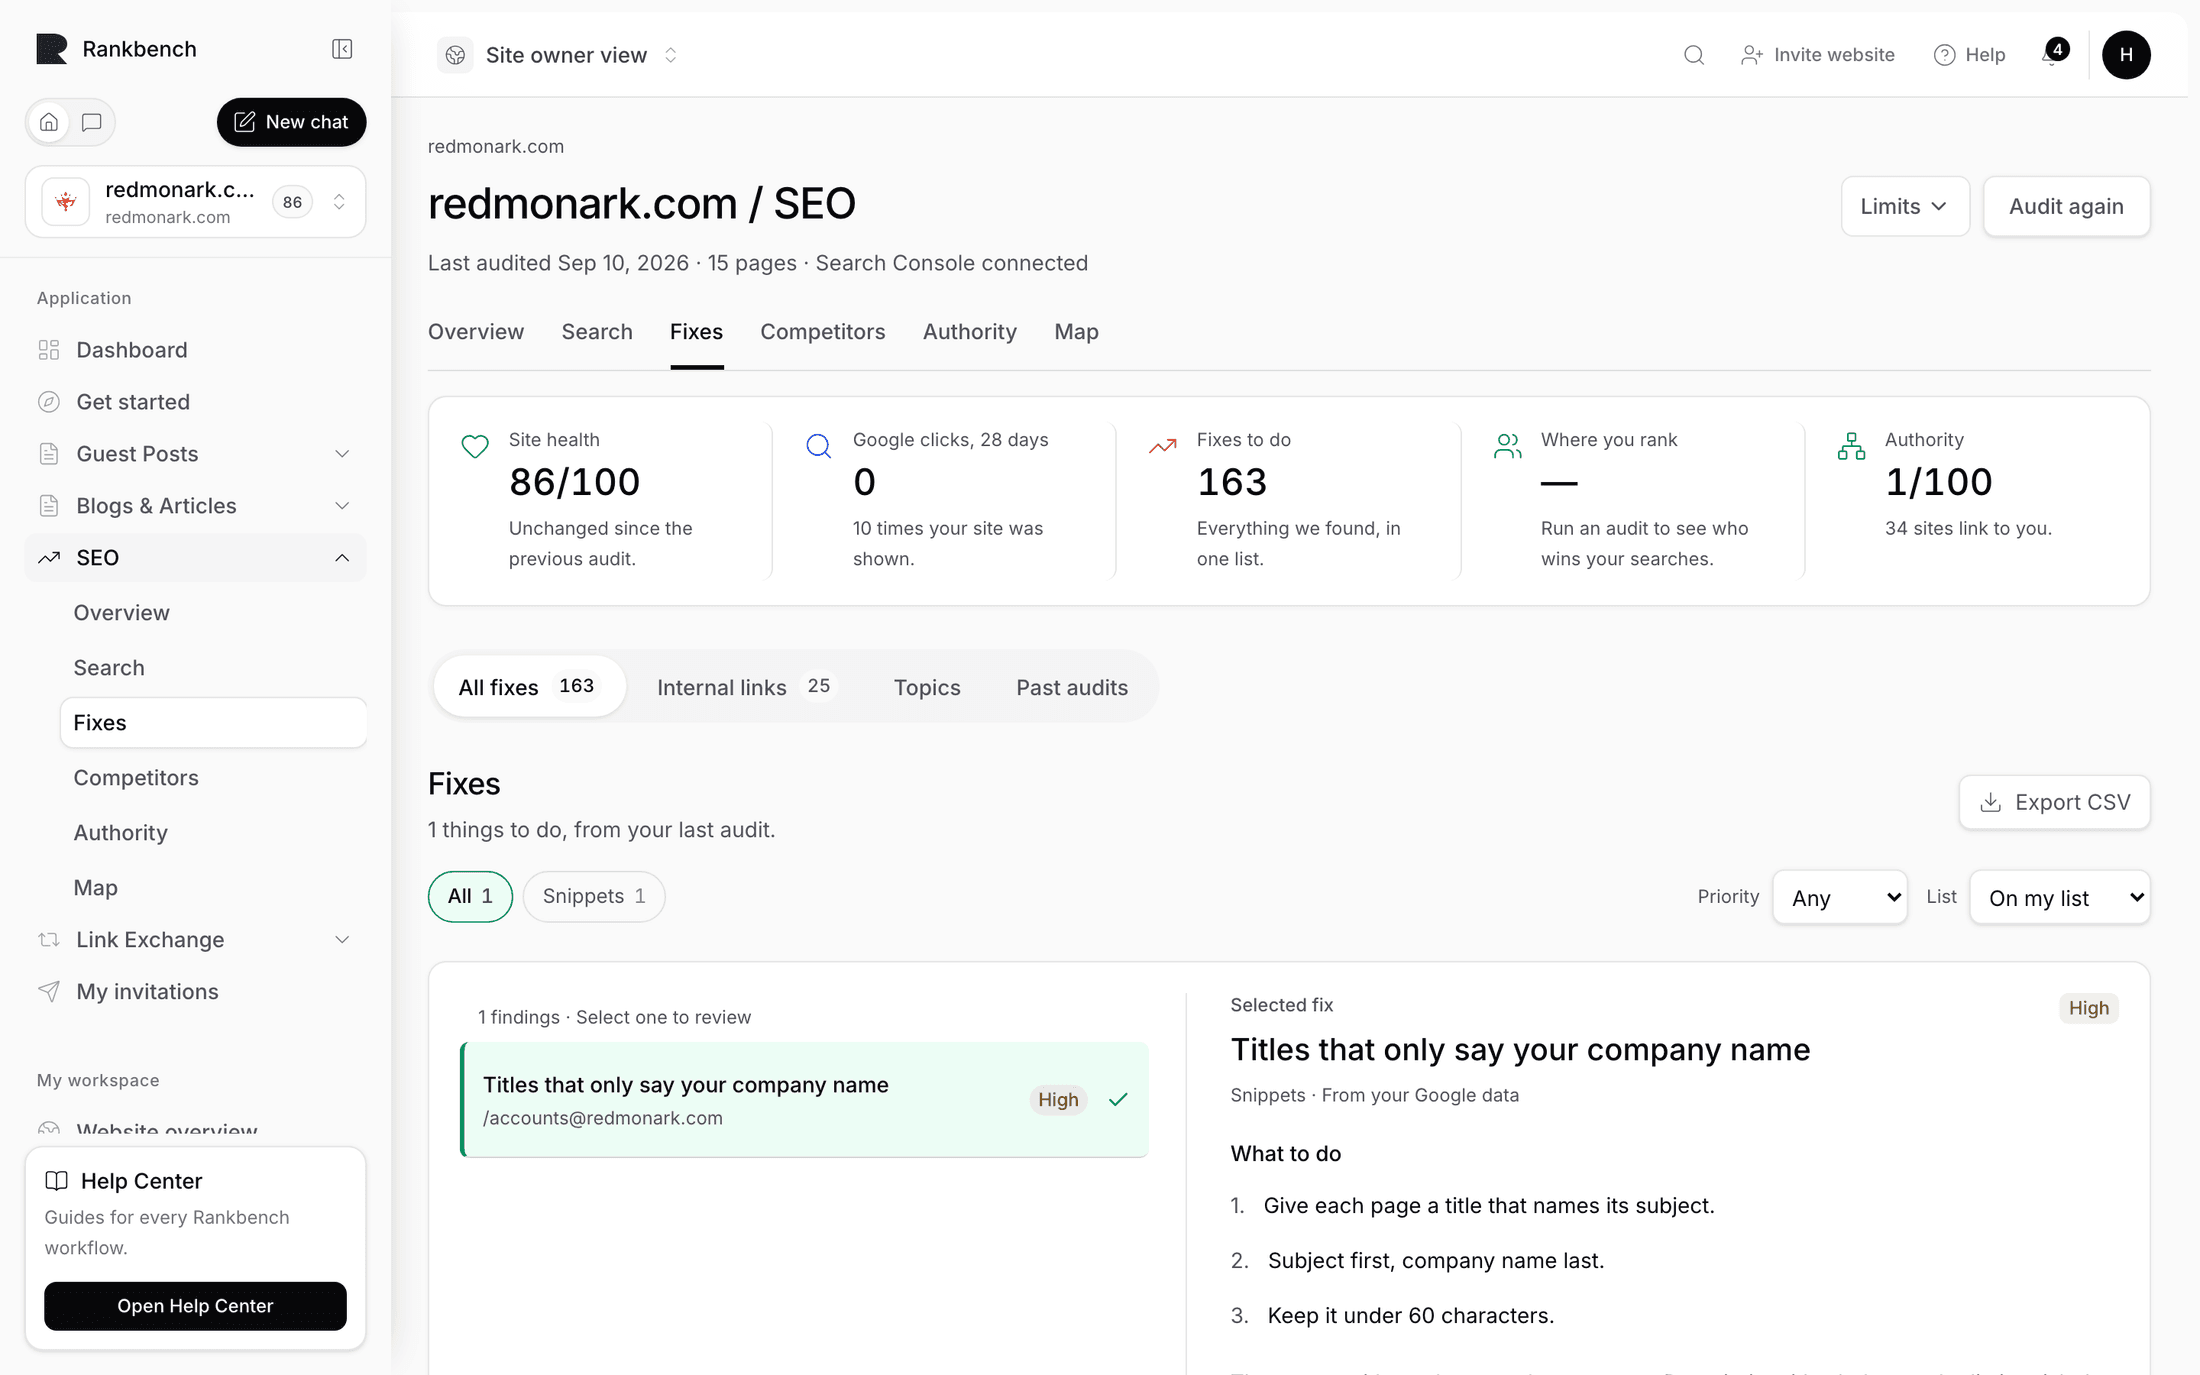Select the Titles that only say company name finding
Image resolution: width=2200 pixels, height=1375 pixels.
tap(804, 1099)
